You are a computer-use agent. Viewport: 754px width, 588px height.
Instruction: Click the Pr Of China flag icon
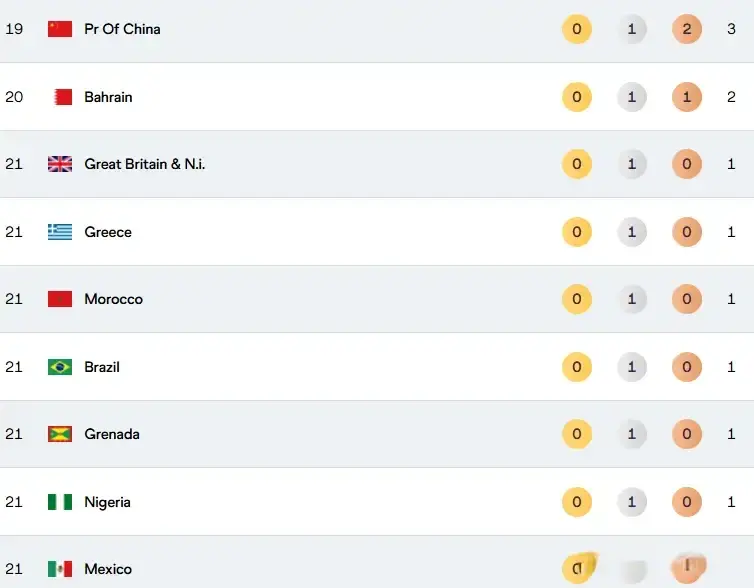point(60,29)
